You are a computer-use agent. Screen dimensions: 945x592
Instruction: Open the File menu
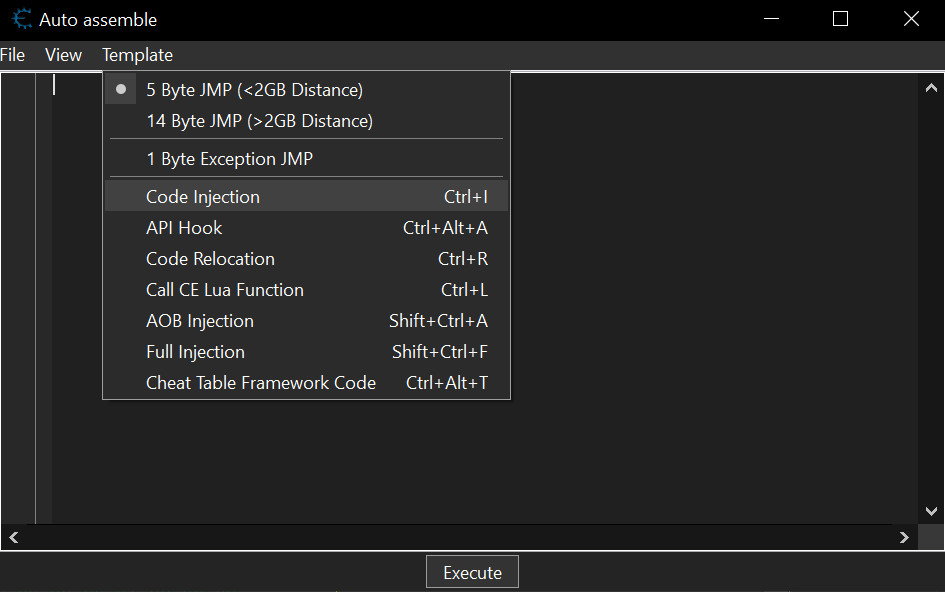click(x=13, y=55)
